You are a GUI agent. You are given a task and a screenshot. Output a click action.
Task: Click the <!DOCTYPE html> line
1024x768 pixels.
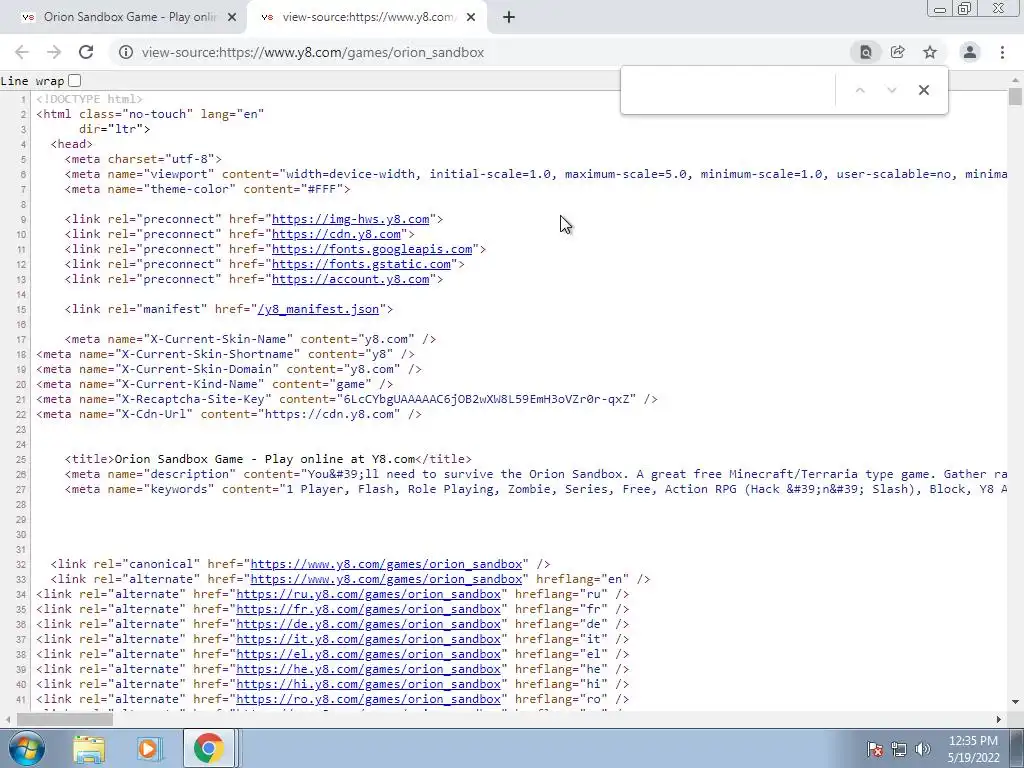click(x=89, y=99)
